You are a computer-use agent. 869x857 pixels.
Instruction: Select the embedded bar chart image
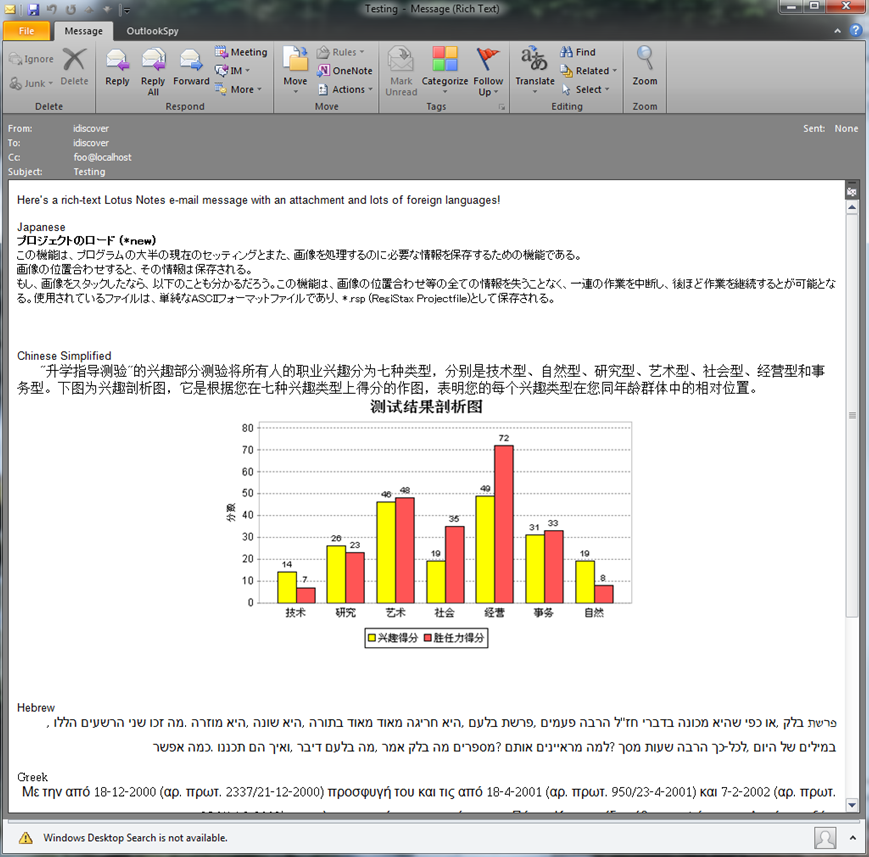[x=427, y=524]
